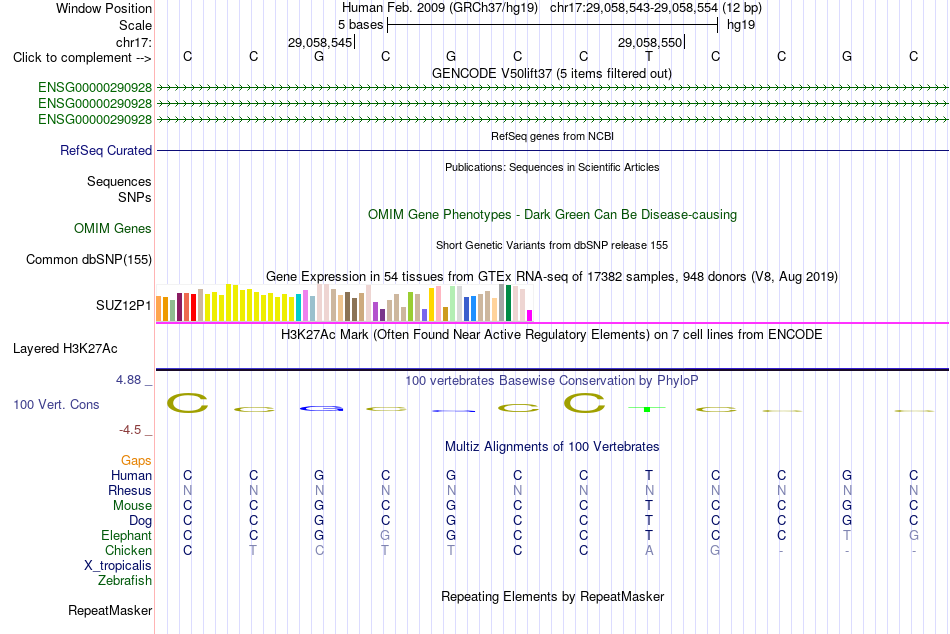This screenshot has width=950, height=634.
Task: Click 'GENCODE V50lift37 (5 items filtered out)' title
Action: [552, 73]
